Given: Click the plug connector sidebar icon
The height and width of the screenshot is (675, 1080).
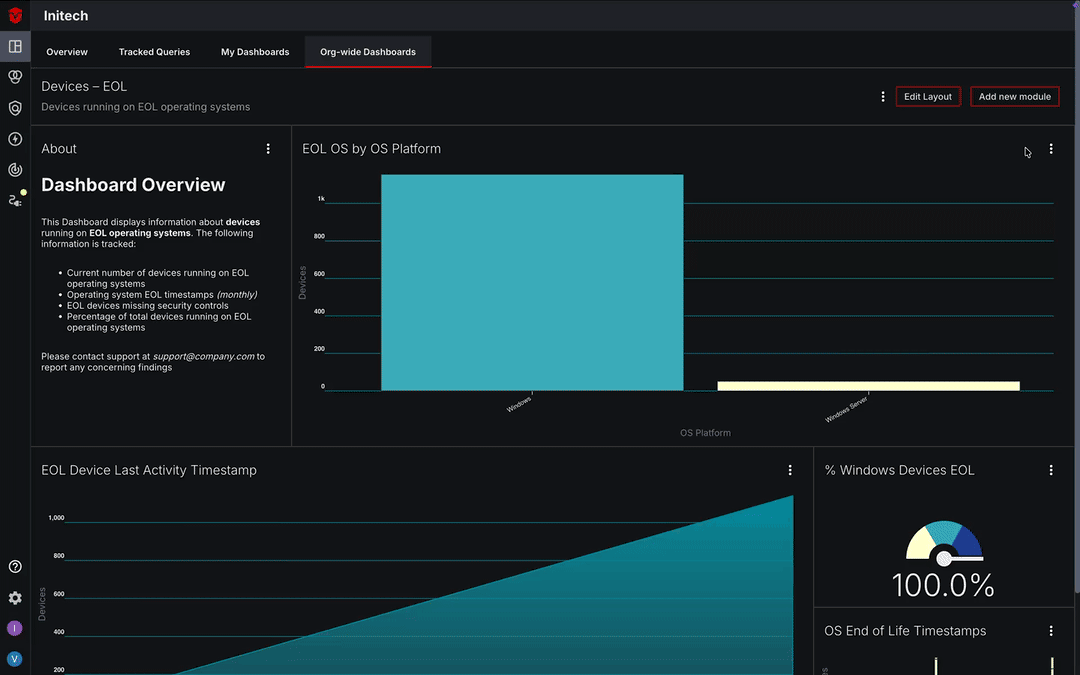Looking at the screenshot, I should (x=15, y=200).
